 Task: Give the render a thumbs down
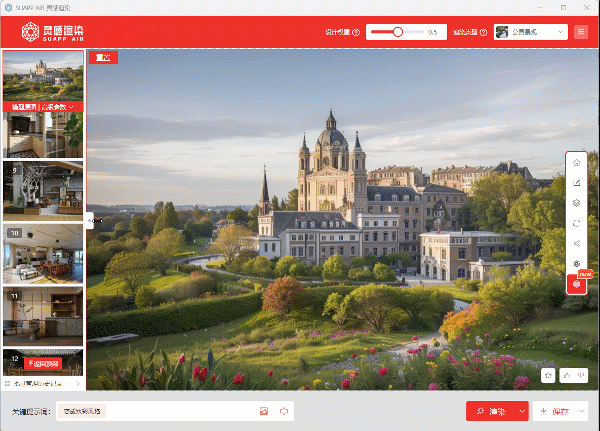click(x=579, y=375)
